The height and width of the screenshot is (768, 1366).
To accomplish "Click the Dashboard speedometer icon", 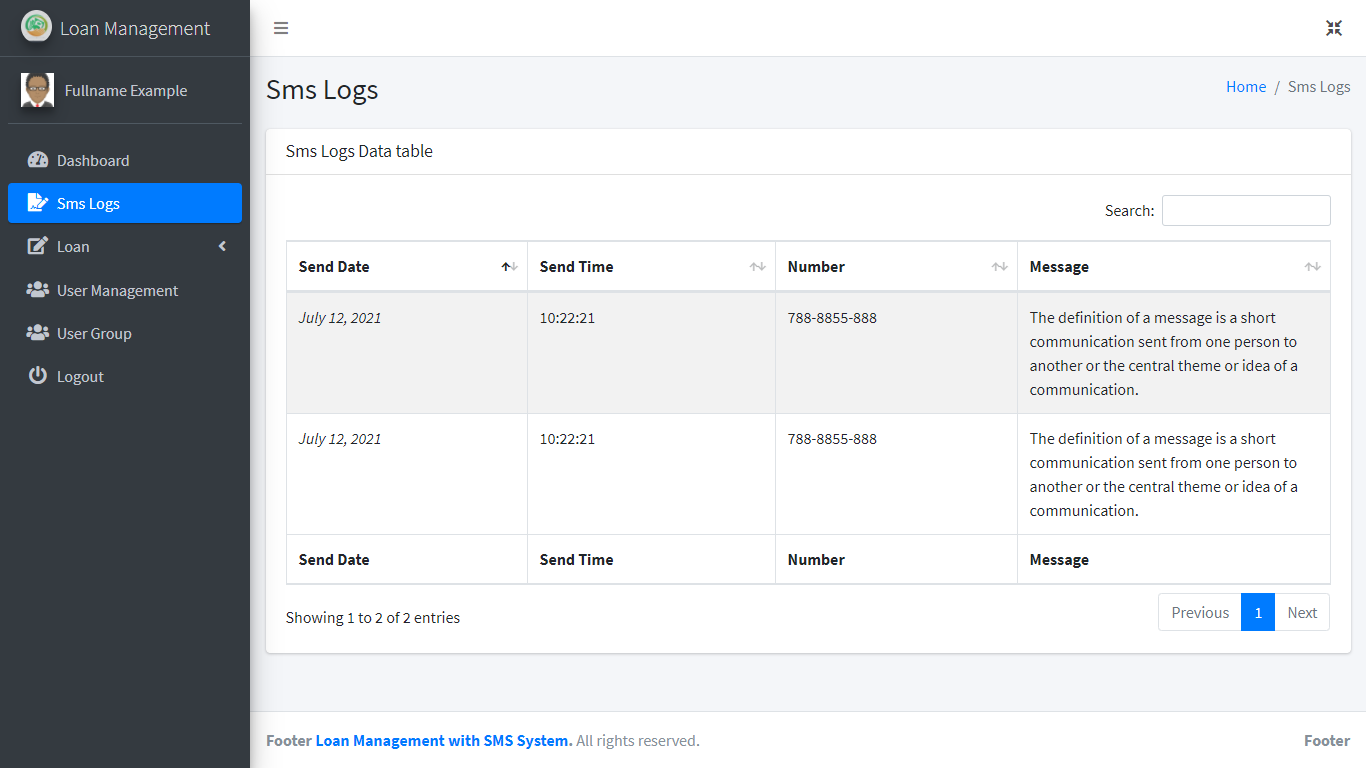I will click(38, 160).
